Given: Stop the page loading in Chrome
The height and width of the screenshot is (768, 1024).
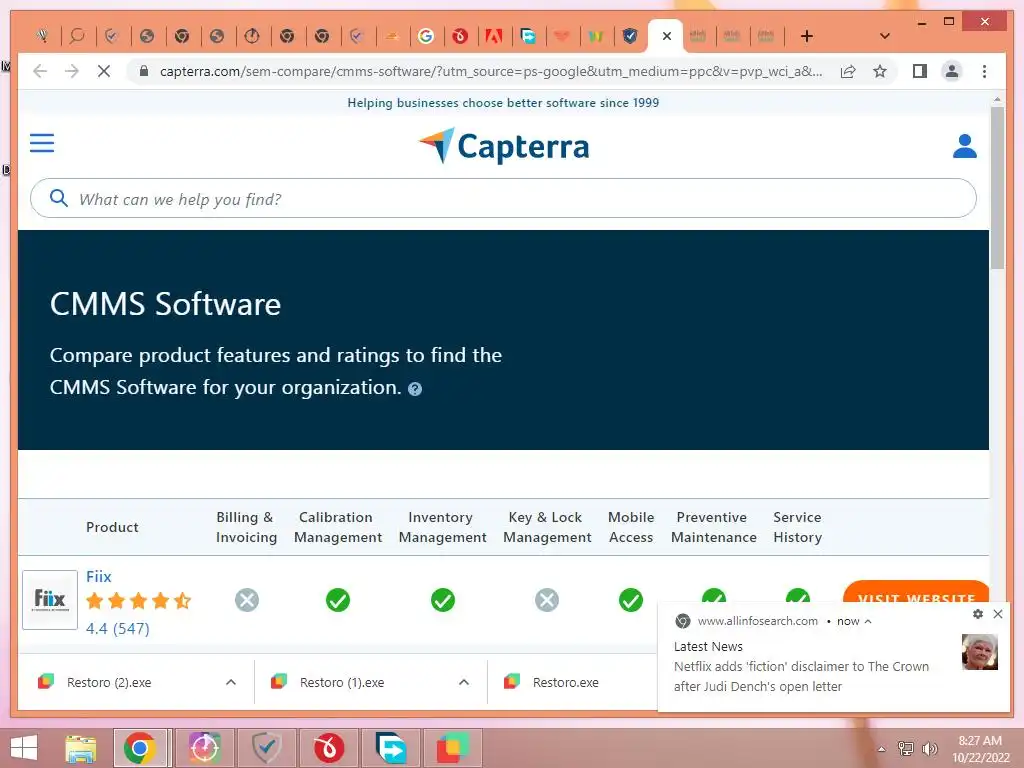Looking at the screenshot, I should pos(104,71).
